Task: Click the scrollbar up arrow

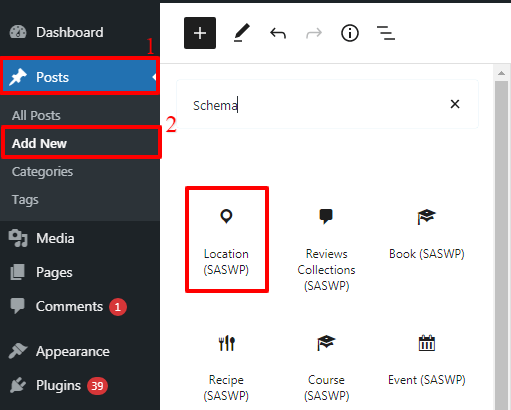Action: pyautogui.click(x=501, y=73)
